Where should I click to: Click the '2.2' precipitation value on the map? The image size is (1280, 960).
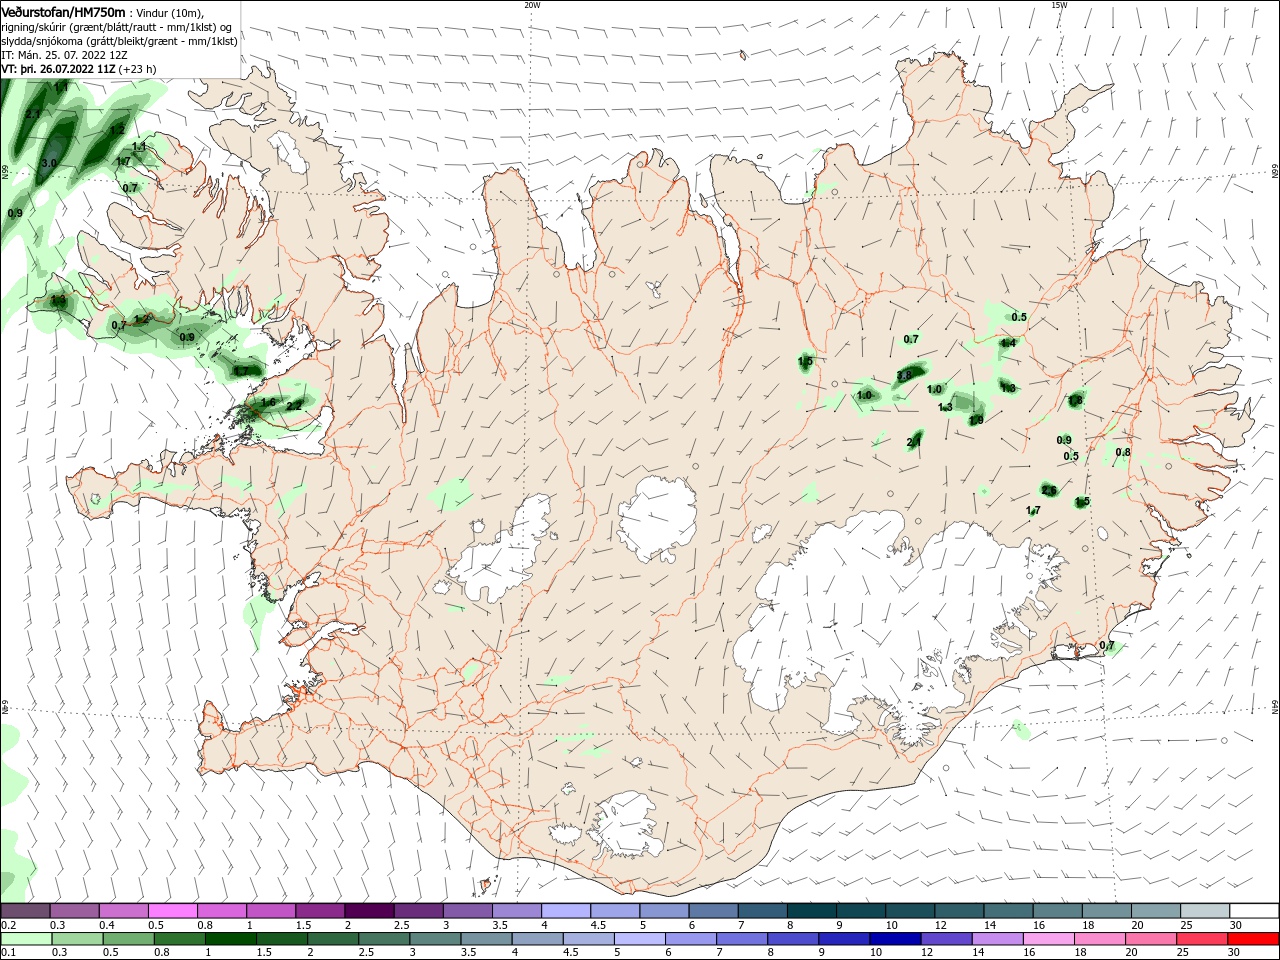[294, 406]
